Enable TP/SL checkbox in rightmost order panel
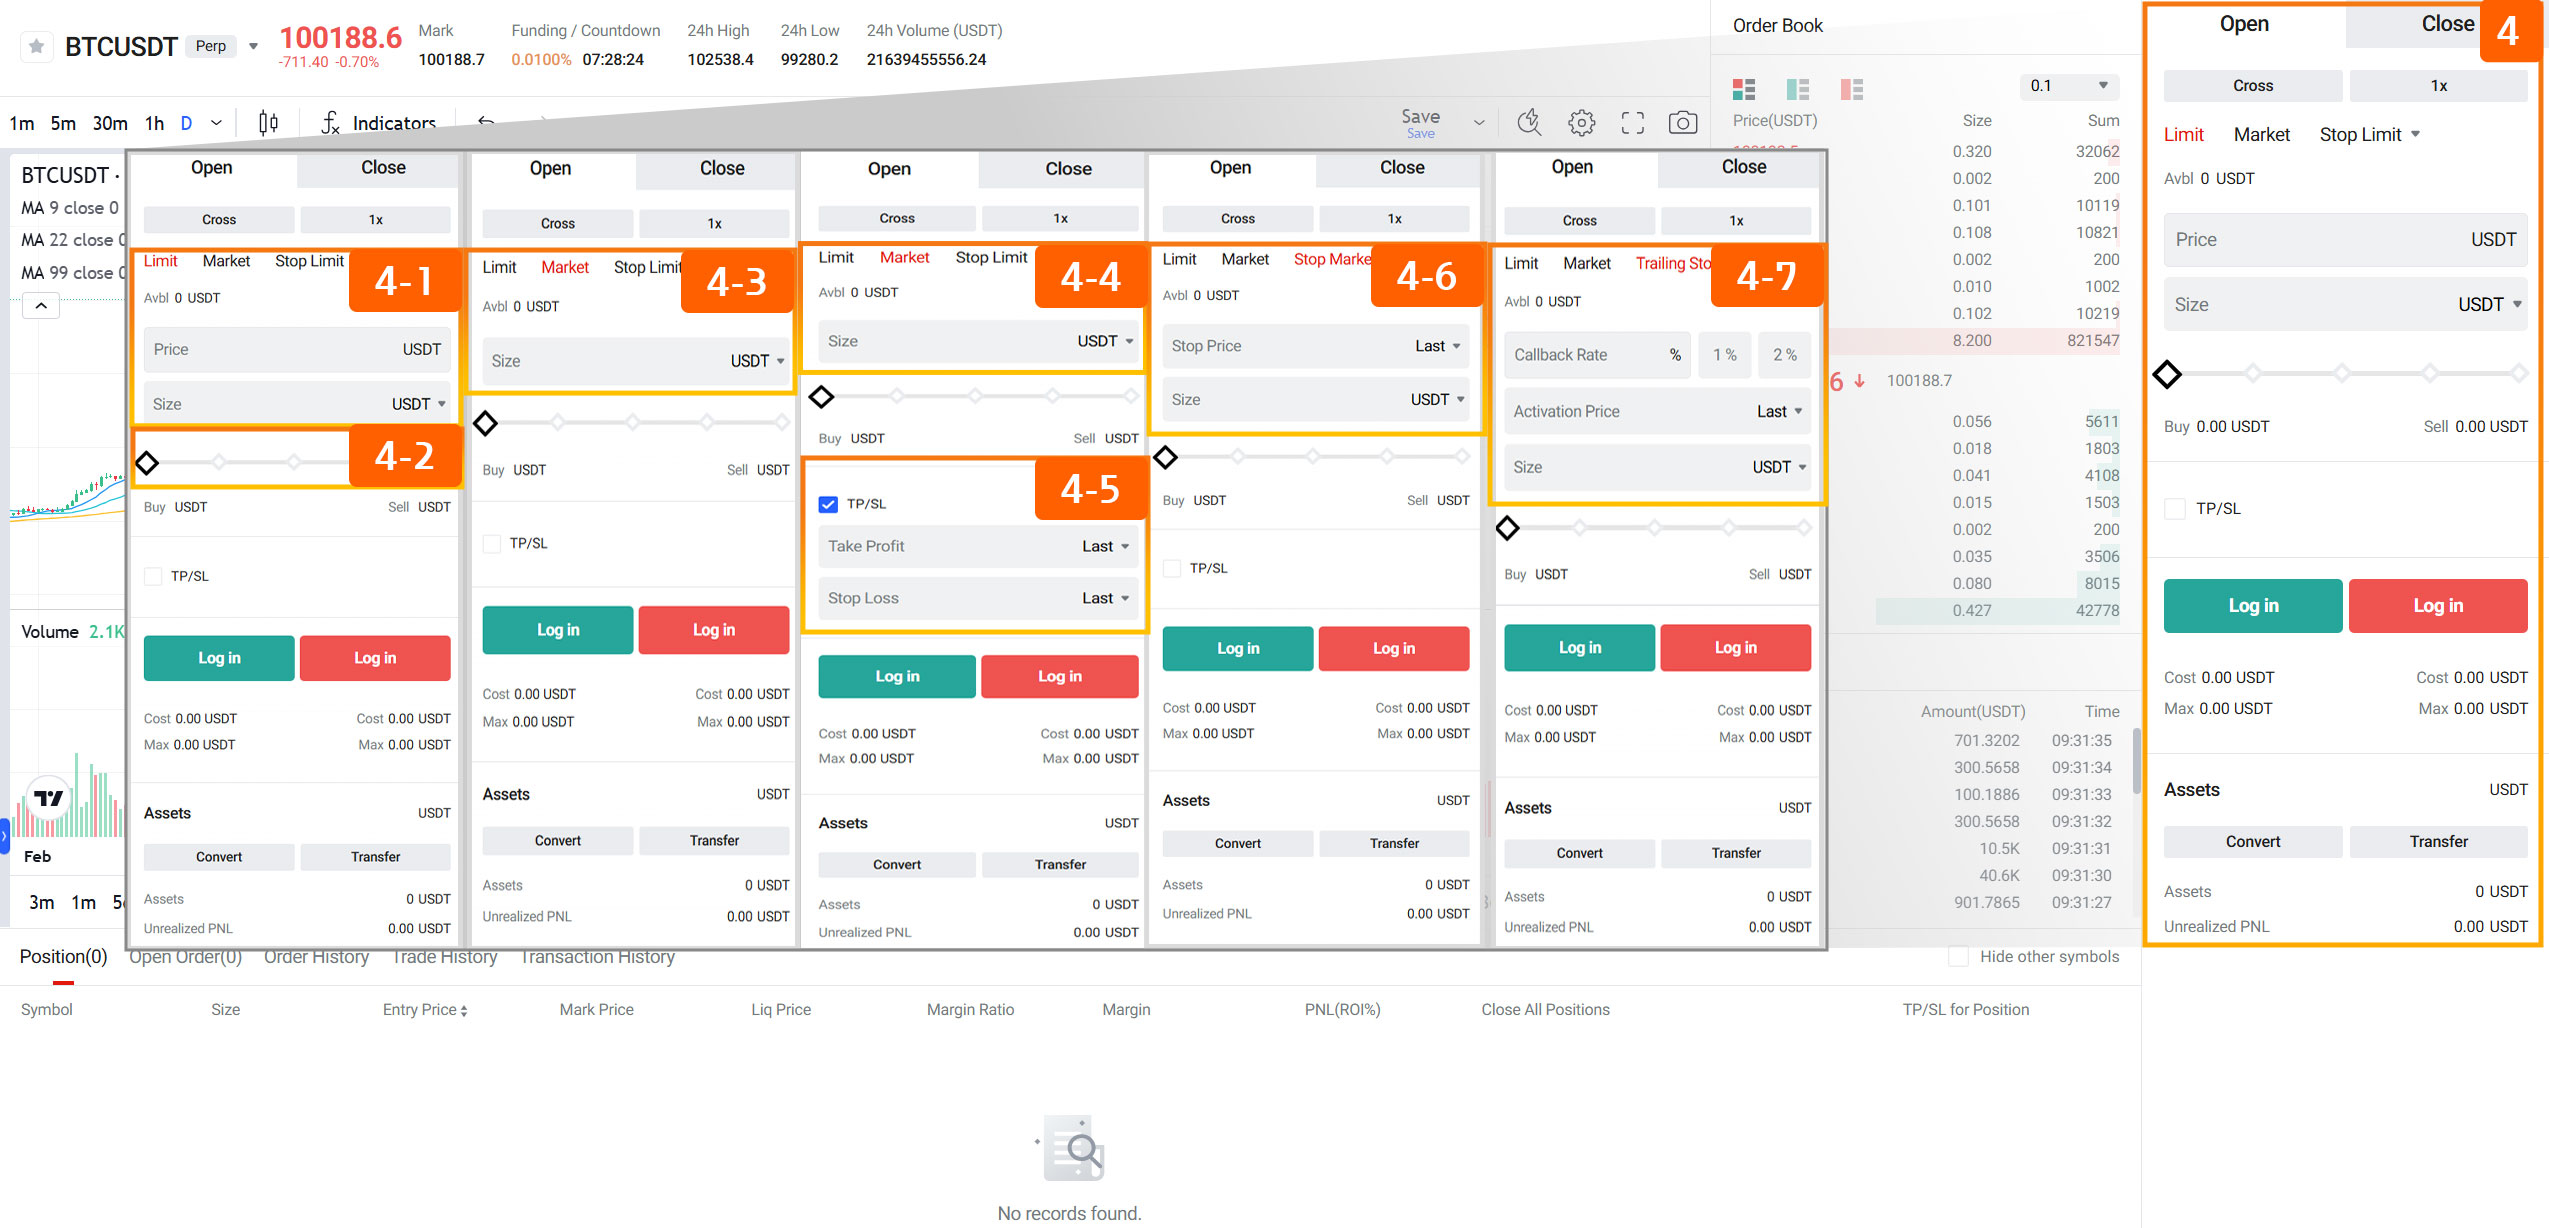 pyautogui.click(x=2174, y=508)
